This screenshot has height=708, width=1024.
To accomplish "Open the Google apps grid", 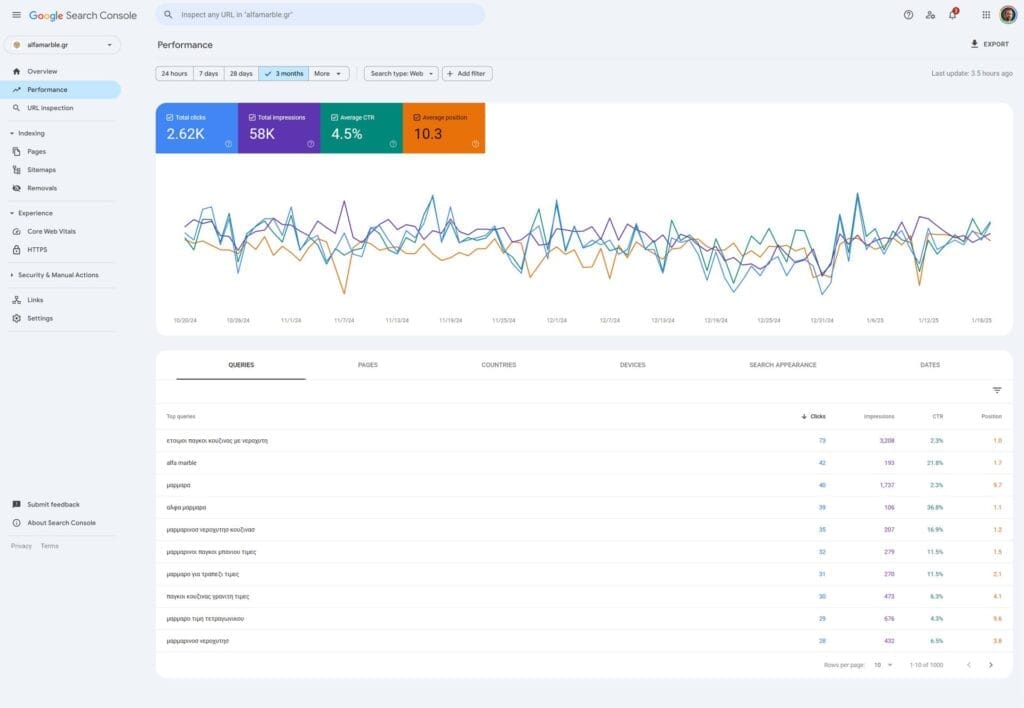I will tap(986, 15).
